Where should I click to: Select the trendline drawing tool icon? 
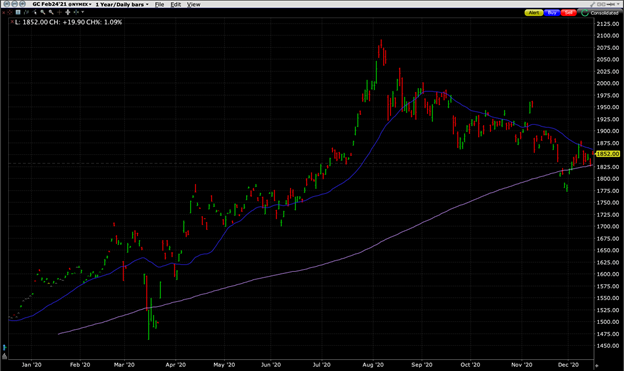[x=26, y=12]
